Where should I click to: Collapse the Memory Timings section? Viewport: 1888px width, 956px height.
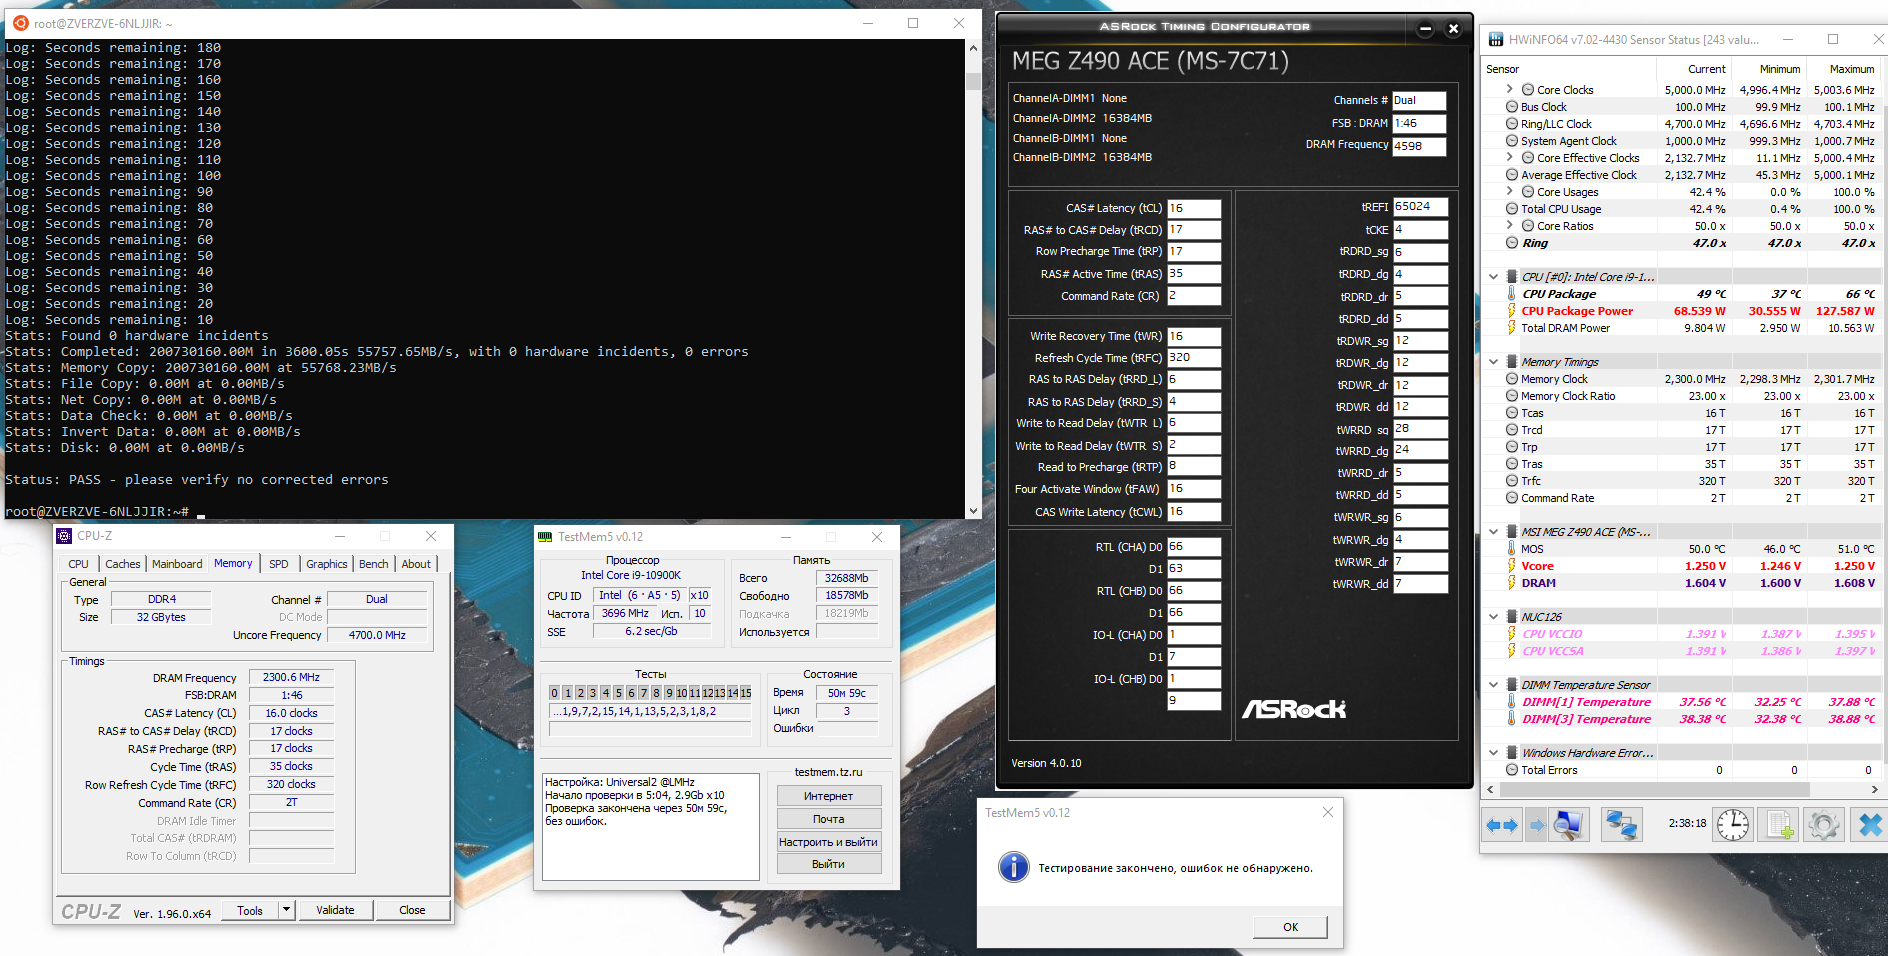[x=1494, y=362]
